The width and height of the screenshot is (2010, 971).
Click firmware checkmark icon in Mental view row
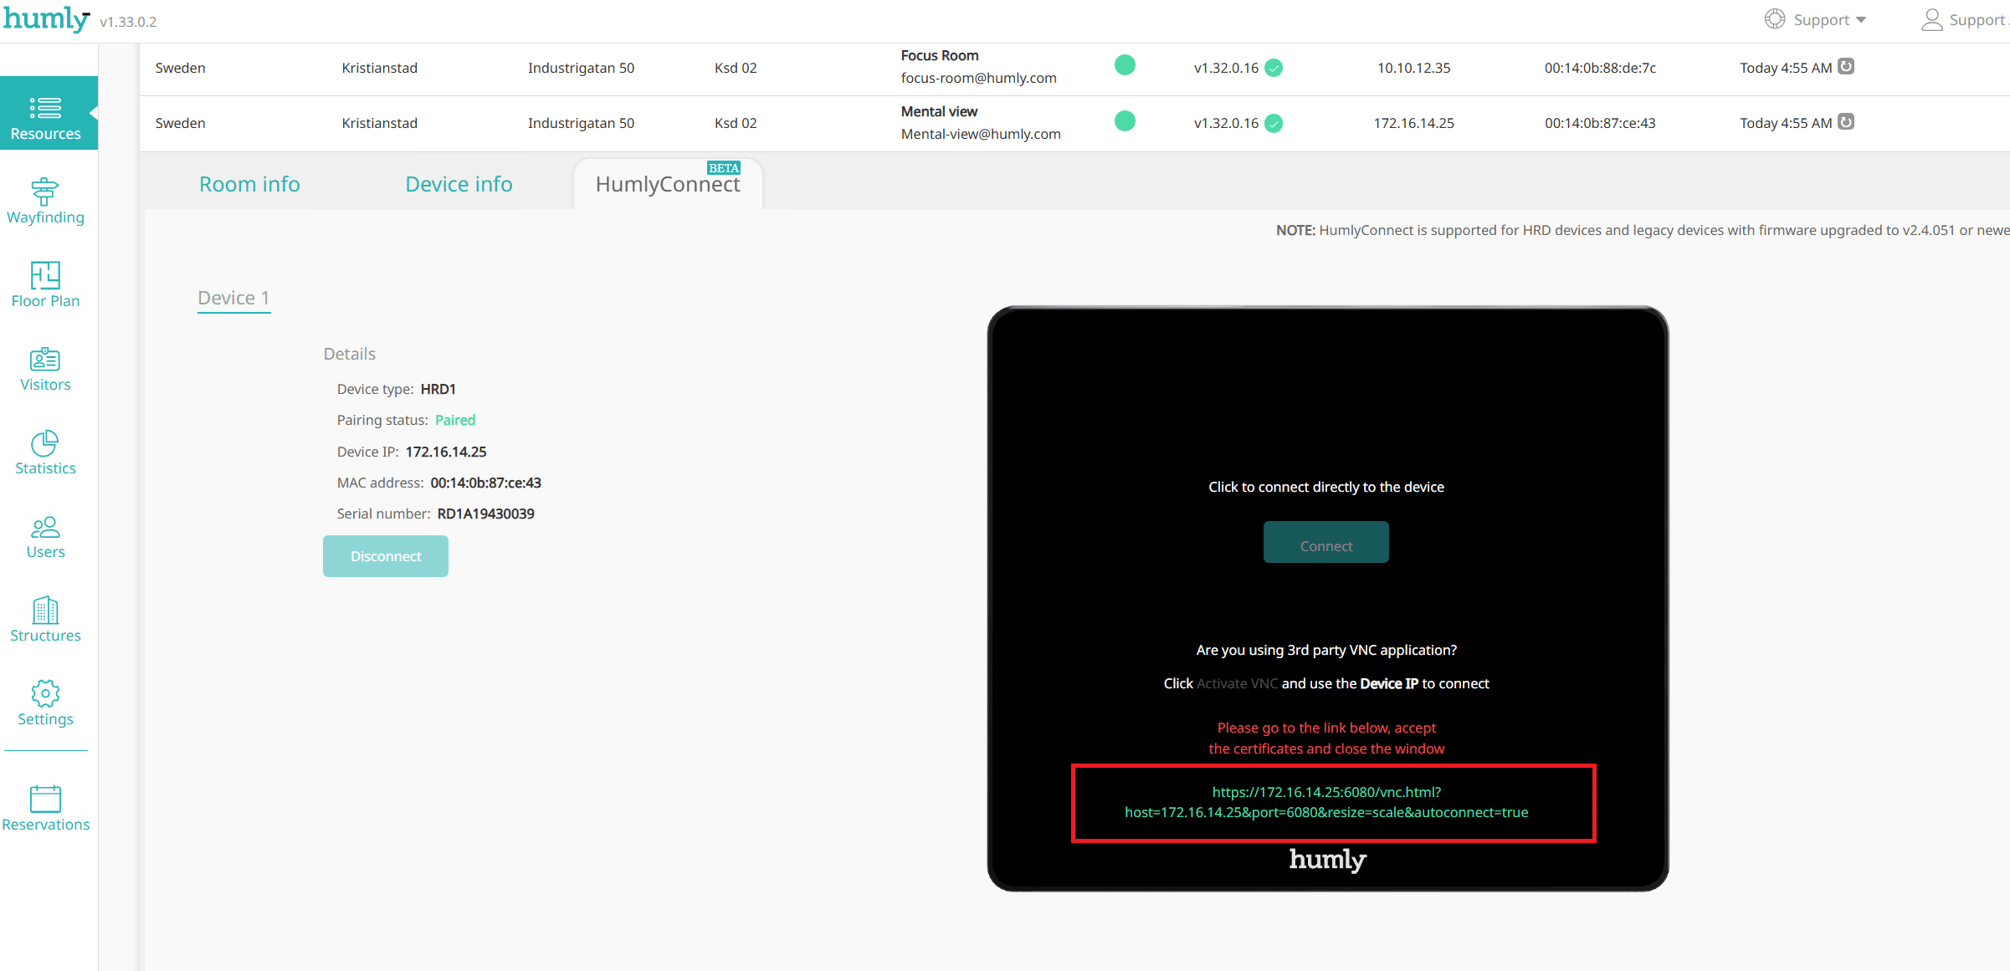coord(1274,123)
